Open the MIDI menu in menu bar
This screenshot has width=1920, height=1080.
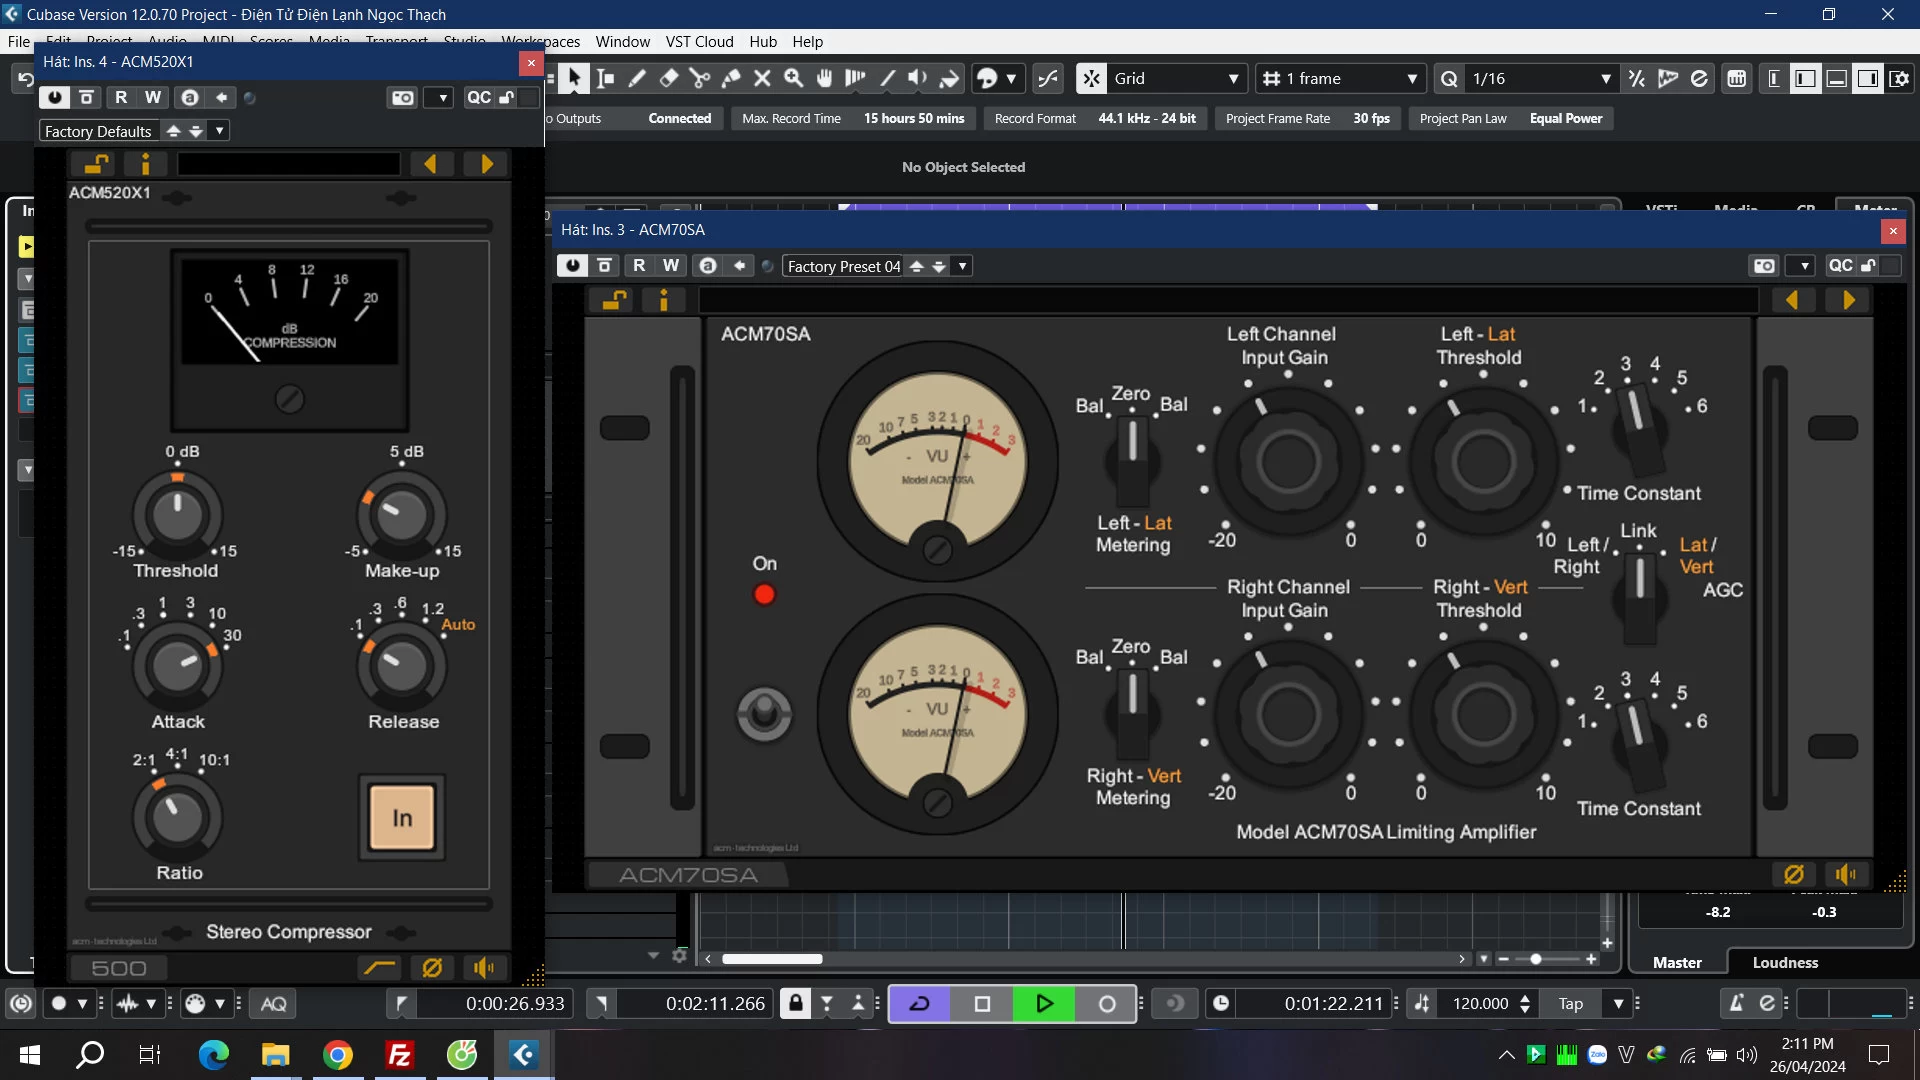(x=219, y=41)
